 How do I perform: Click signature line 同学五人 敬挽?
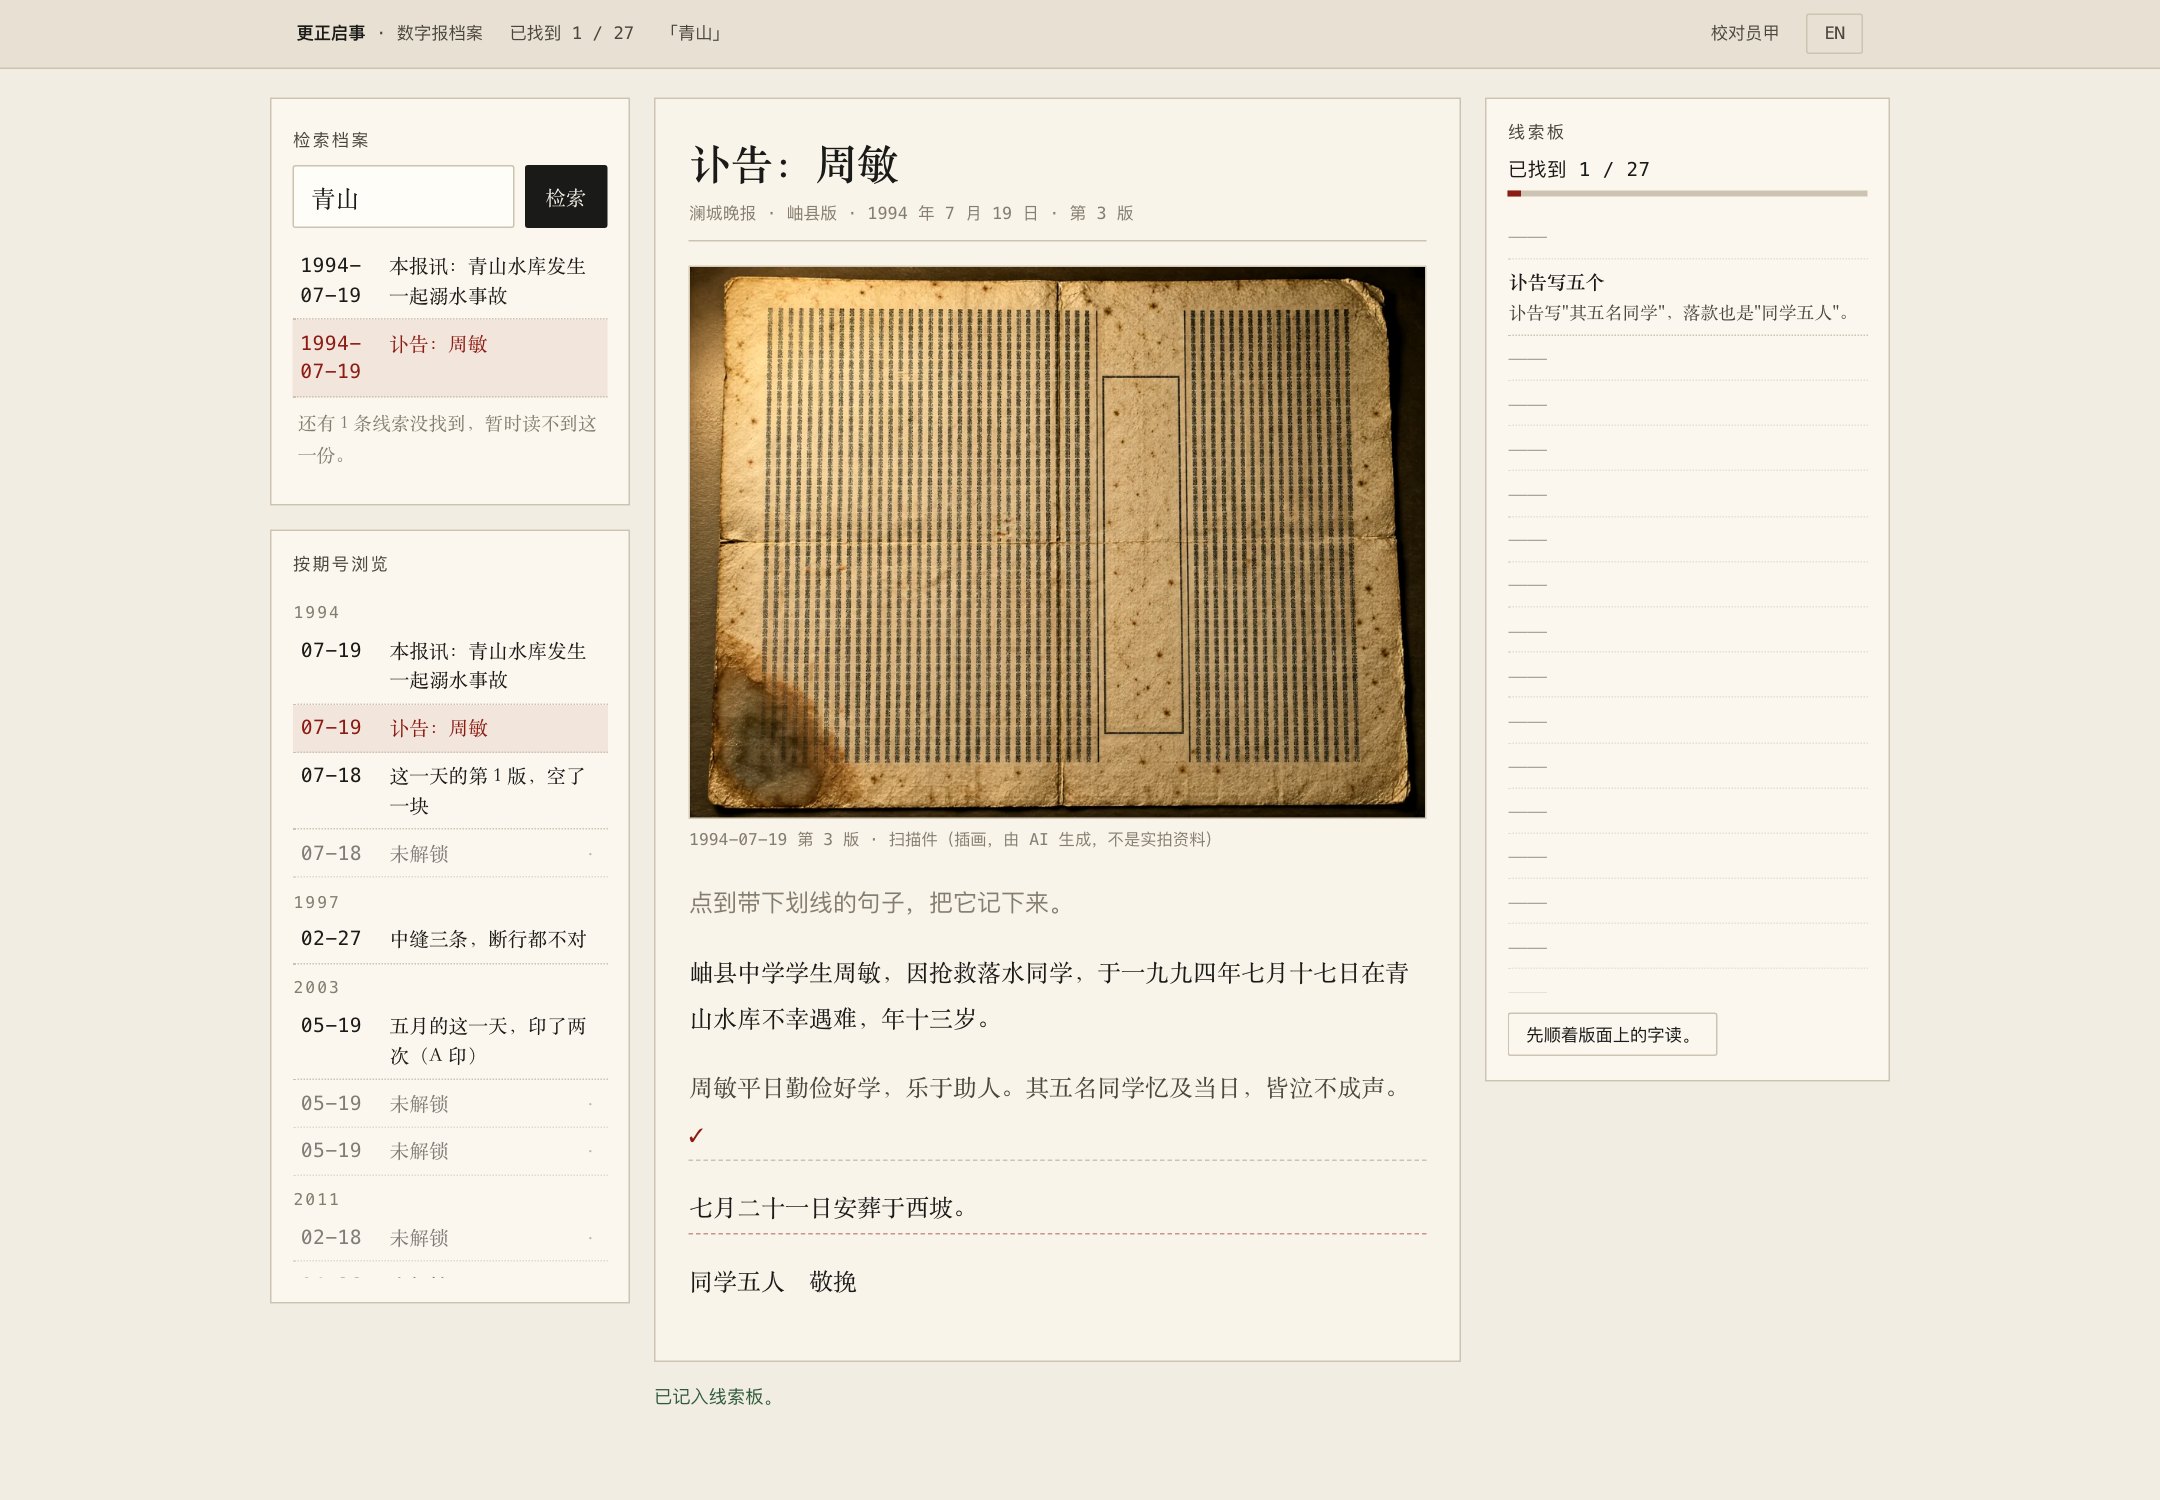pyautogui.click(x=773, y=1282)
